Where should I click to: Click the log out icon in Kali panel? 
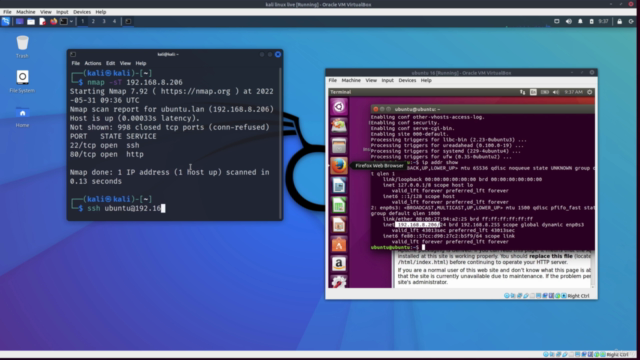coord(631,21)
